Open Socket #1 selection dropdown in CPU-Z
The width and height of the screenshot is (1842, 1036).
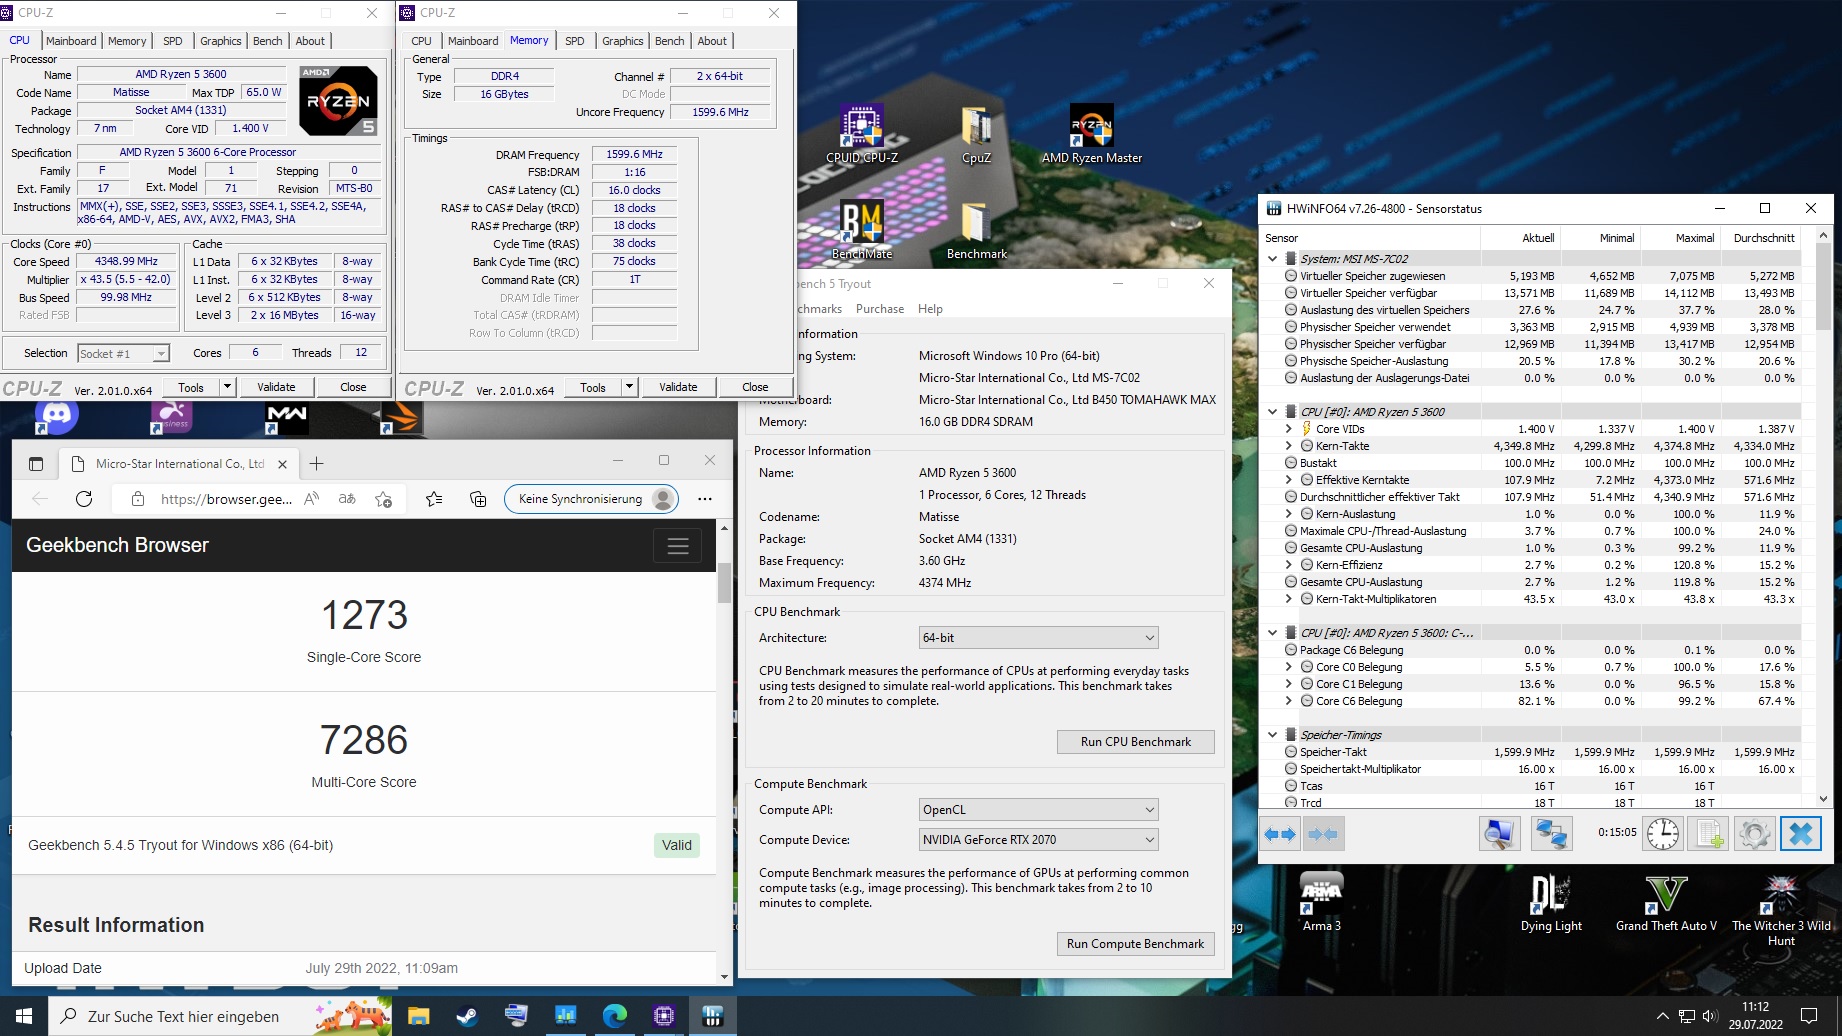pos(124,353)
